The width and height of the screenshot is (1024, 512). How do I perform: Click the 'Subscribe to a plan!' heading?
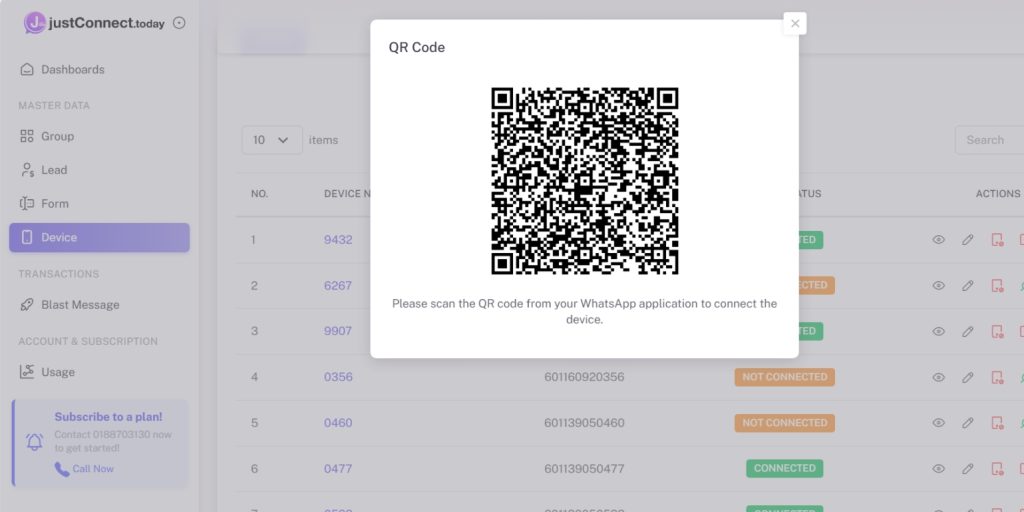[108, 417]
